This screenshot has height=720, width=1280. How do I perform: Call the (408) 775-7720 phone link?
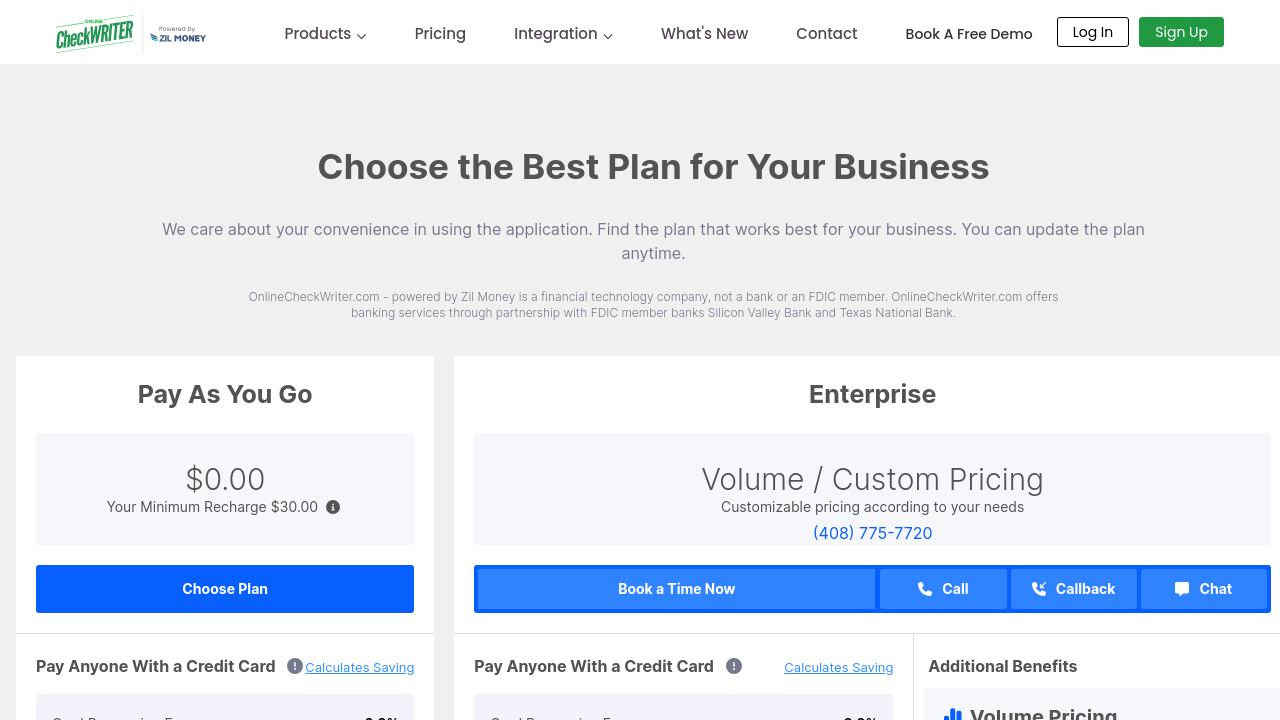click(x=872, y=533)
